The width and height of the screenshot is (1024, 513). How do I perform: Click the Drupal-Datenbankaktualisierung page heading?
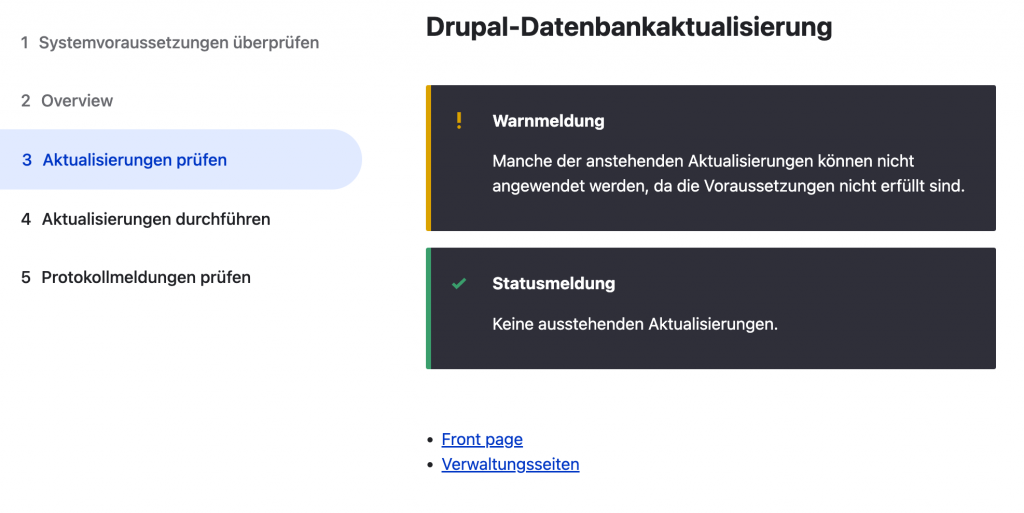629,27
